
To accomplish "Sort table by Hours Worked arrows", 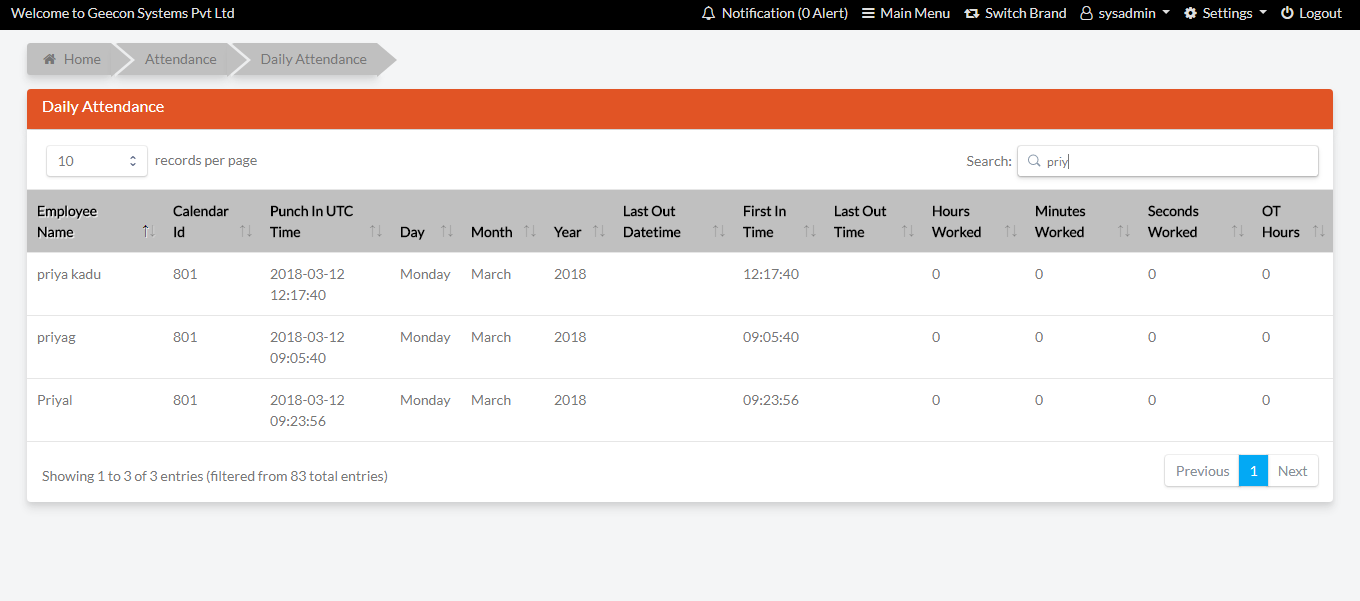I will (x=1010, y=232).
